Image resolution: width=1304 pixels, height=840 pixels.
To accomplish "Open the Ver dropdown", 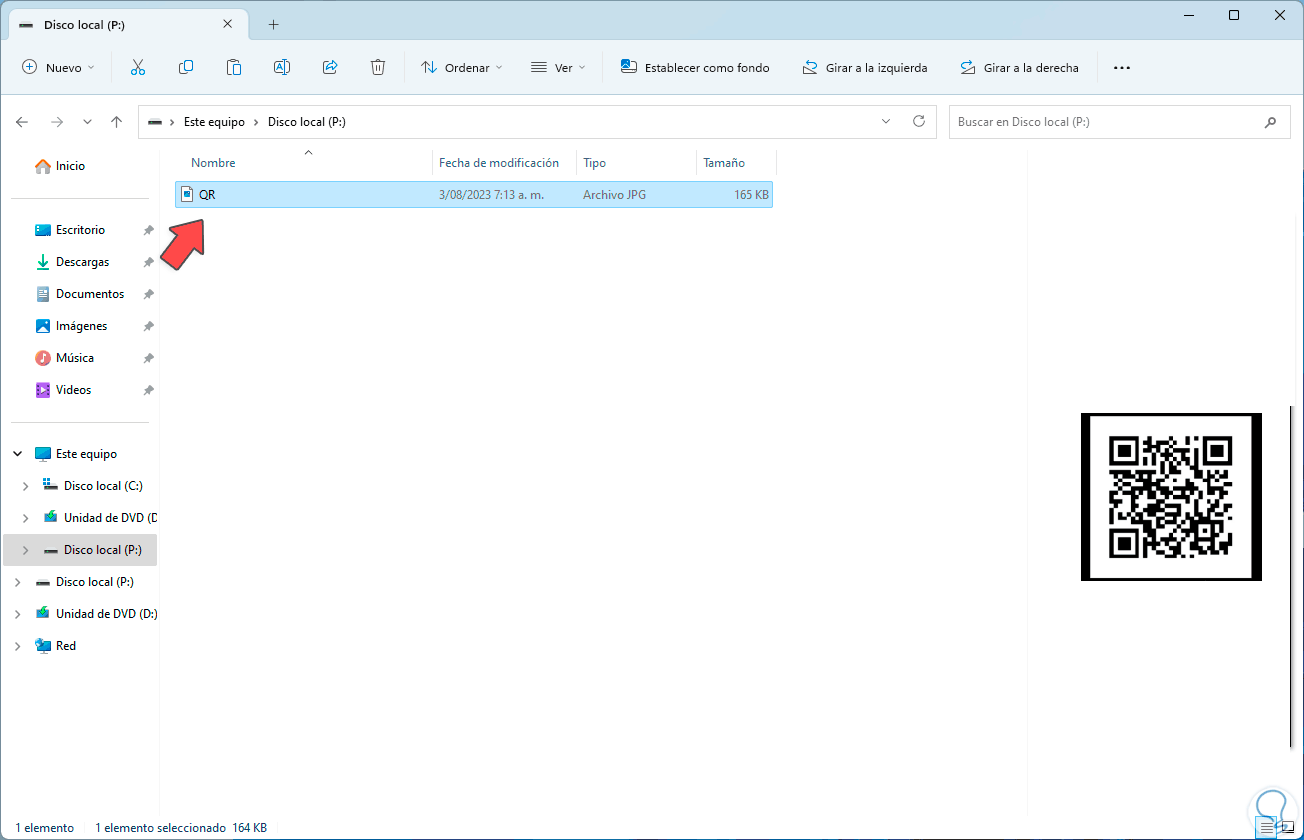I will point(557,68).
